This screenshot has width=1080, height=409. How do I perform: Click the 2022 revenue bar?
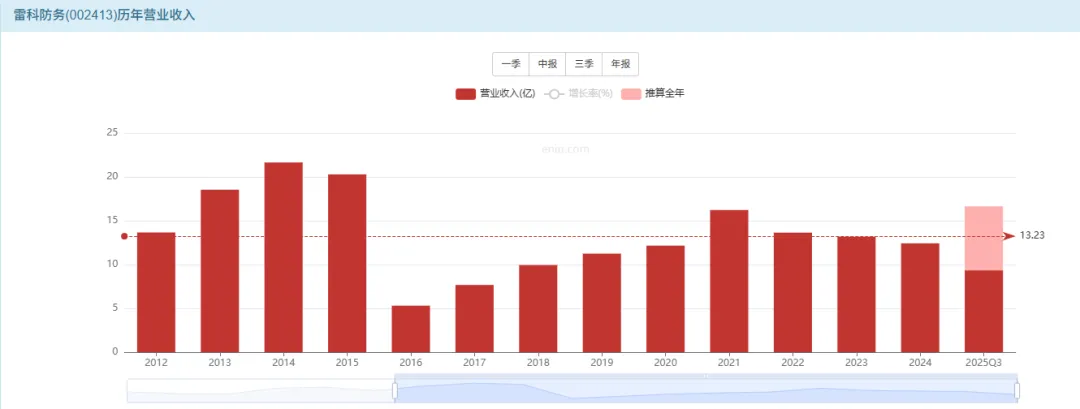click(x=793, y=293)
